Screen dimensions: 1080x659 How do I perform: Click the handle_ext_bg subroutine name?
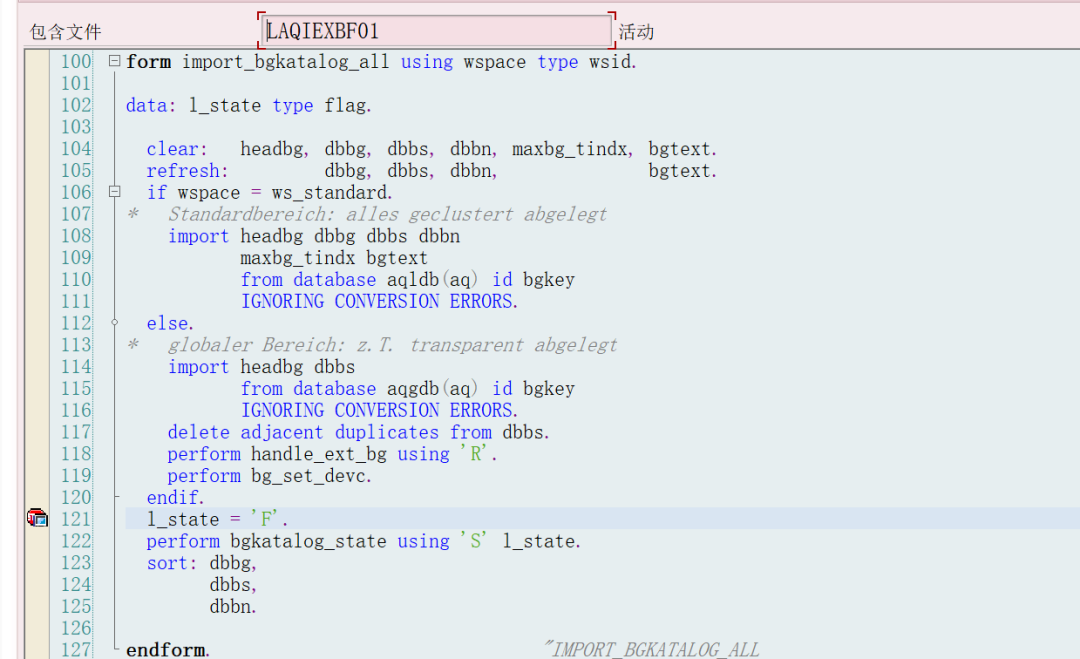318,454
